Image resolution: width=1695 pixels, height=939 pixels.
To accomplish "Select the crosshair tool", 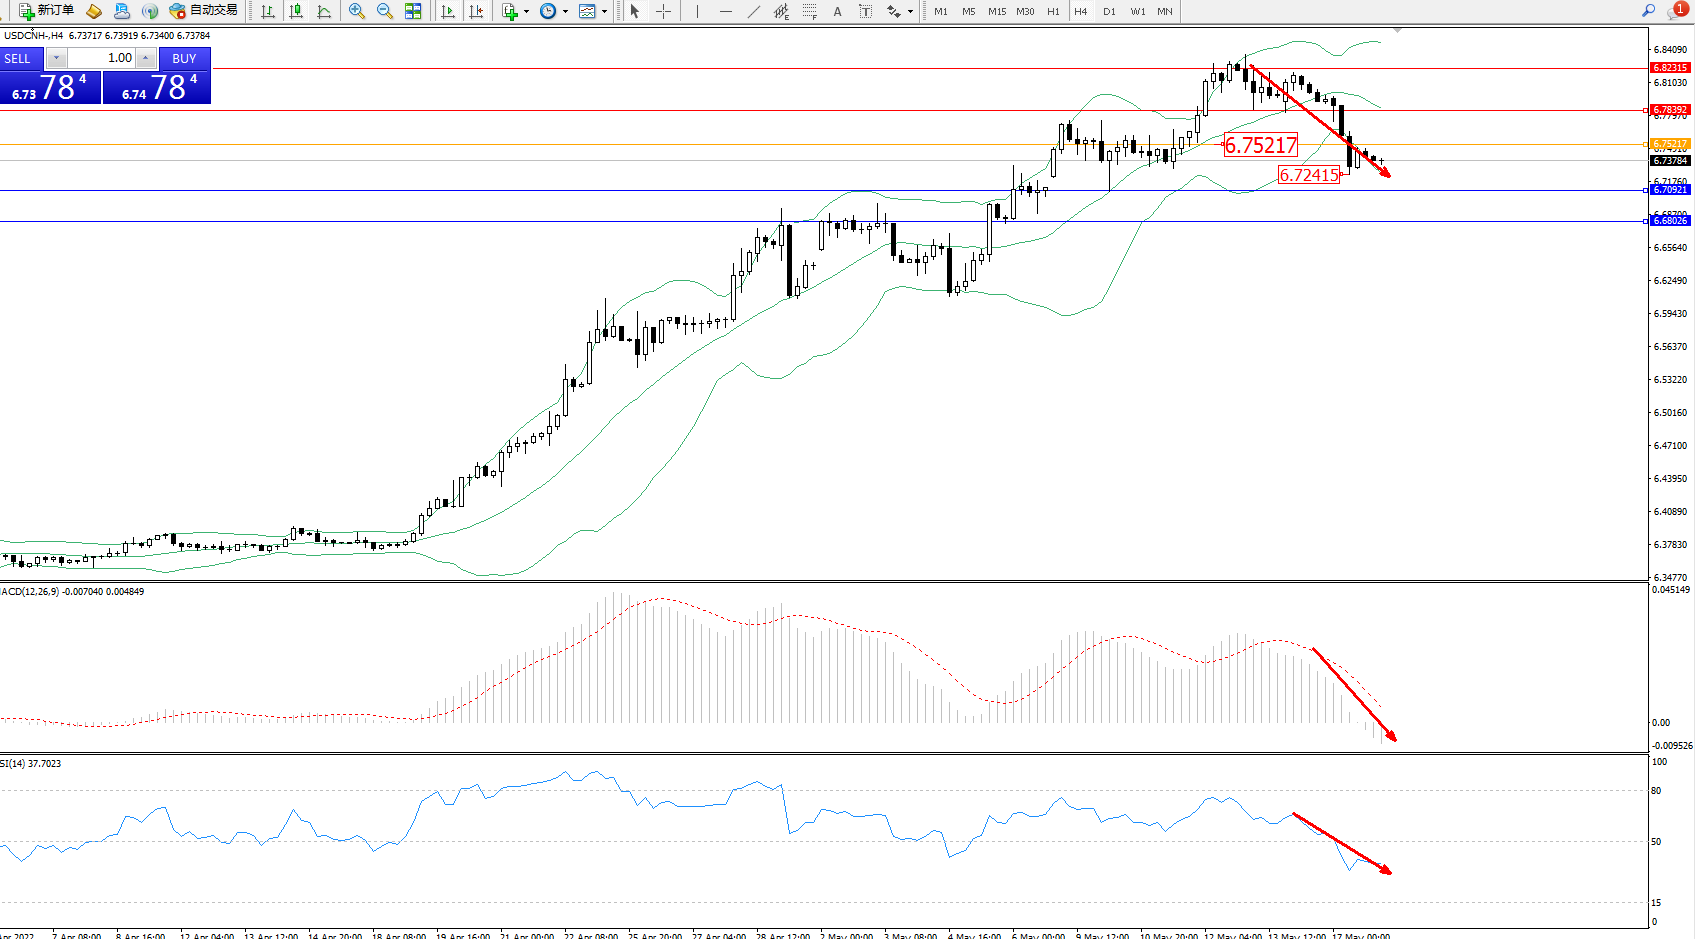I will (x=663, y=11).
